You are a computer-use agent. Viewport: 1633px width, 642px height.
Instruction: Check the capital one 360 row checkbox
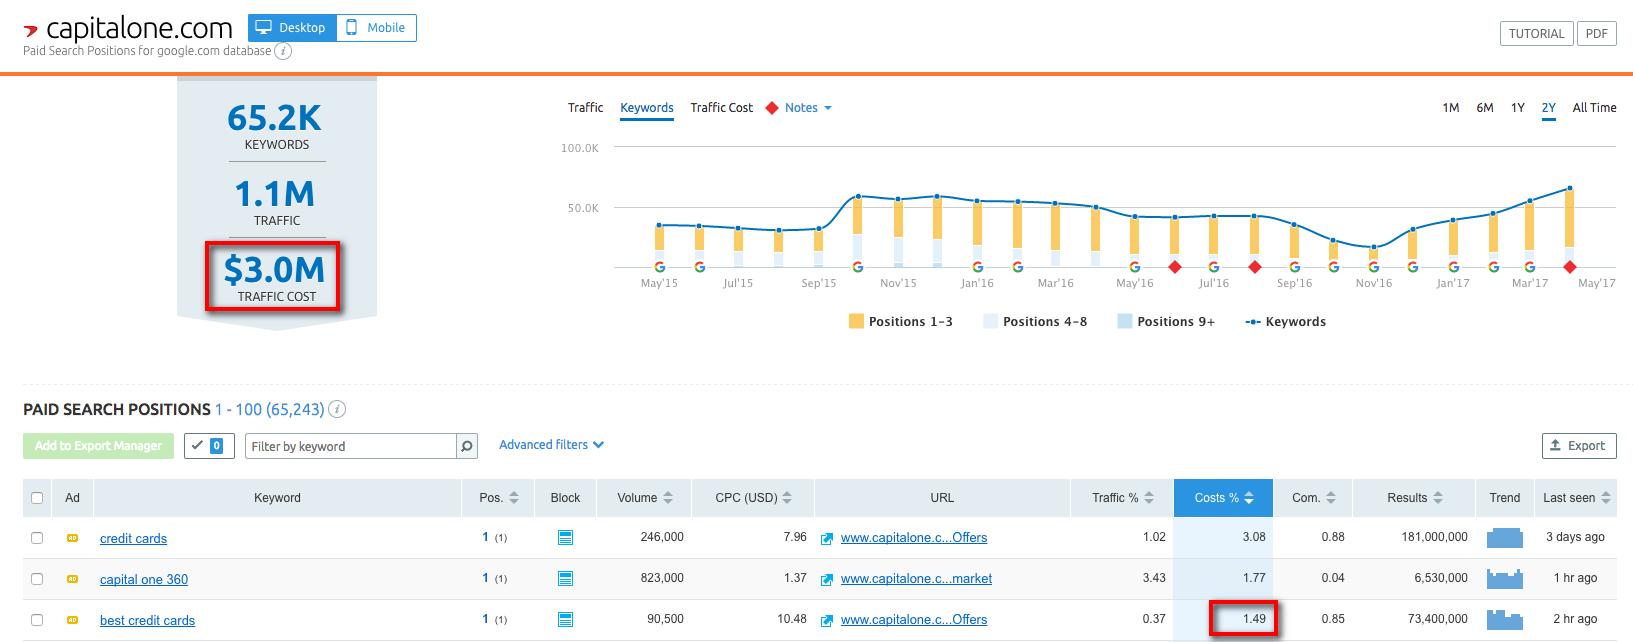pyautogui.click(x=37, y=579)
